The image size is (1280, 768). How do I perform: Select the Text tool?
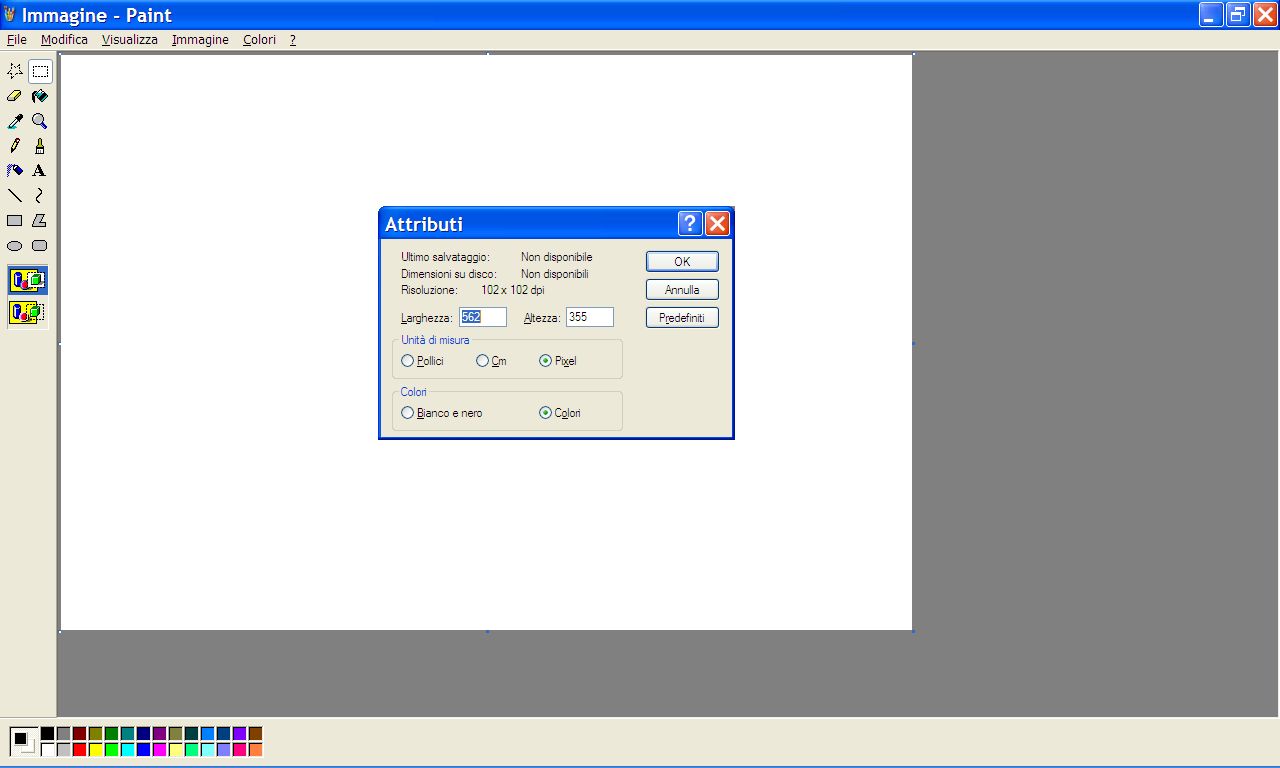[x=40, y=171]
